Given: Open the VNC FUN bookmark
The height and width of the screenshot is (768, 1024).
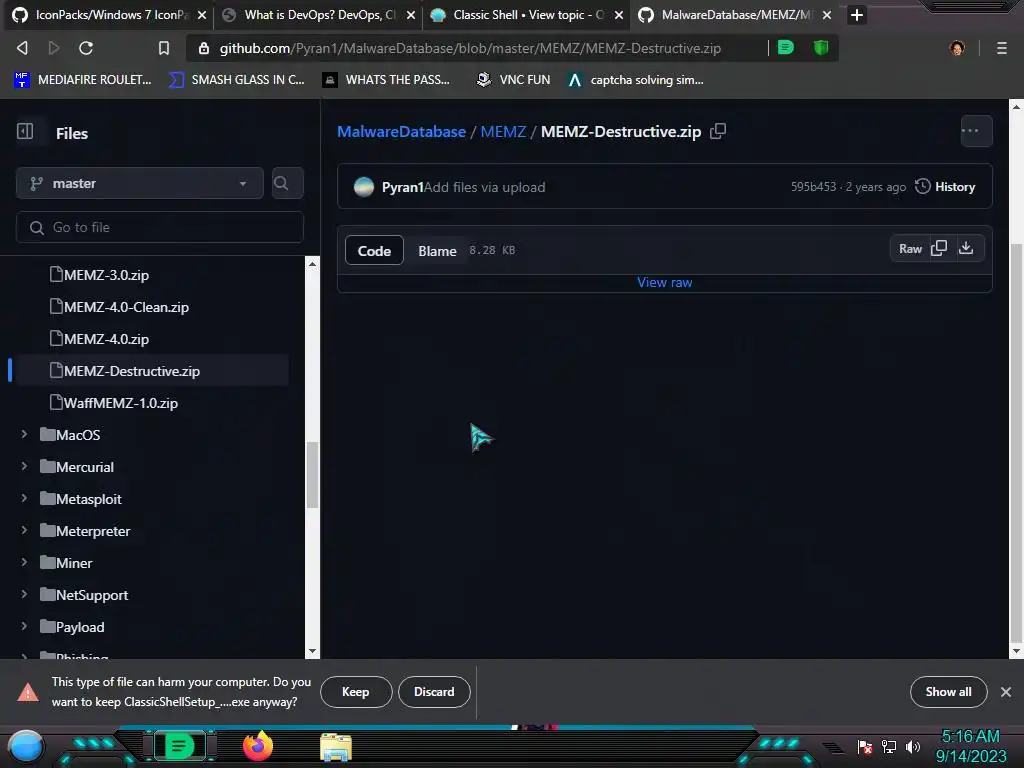Looking at the screenshot, I should (x=513, y=80).
